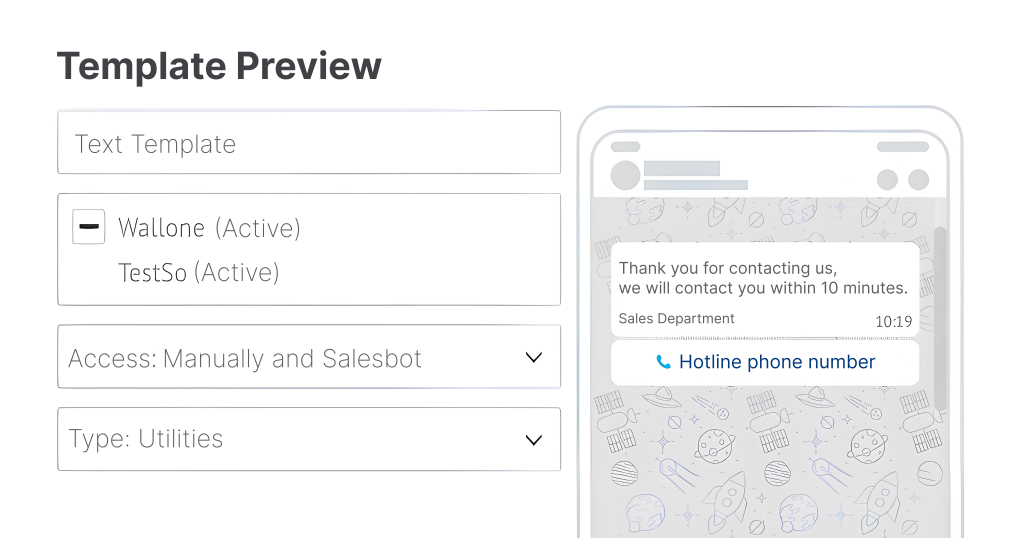Click the chevron in the Access dropdown

point(534,358)
